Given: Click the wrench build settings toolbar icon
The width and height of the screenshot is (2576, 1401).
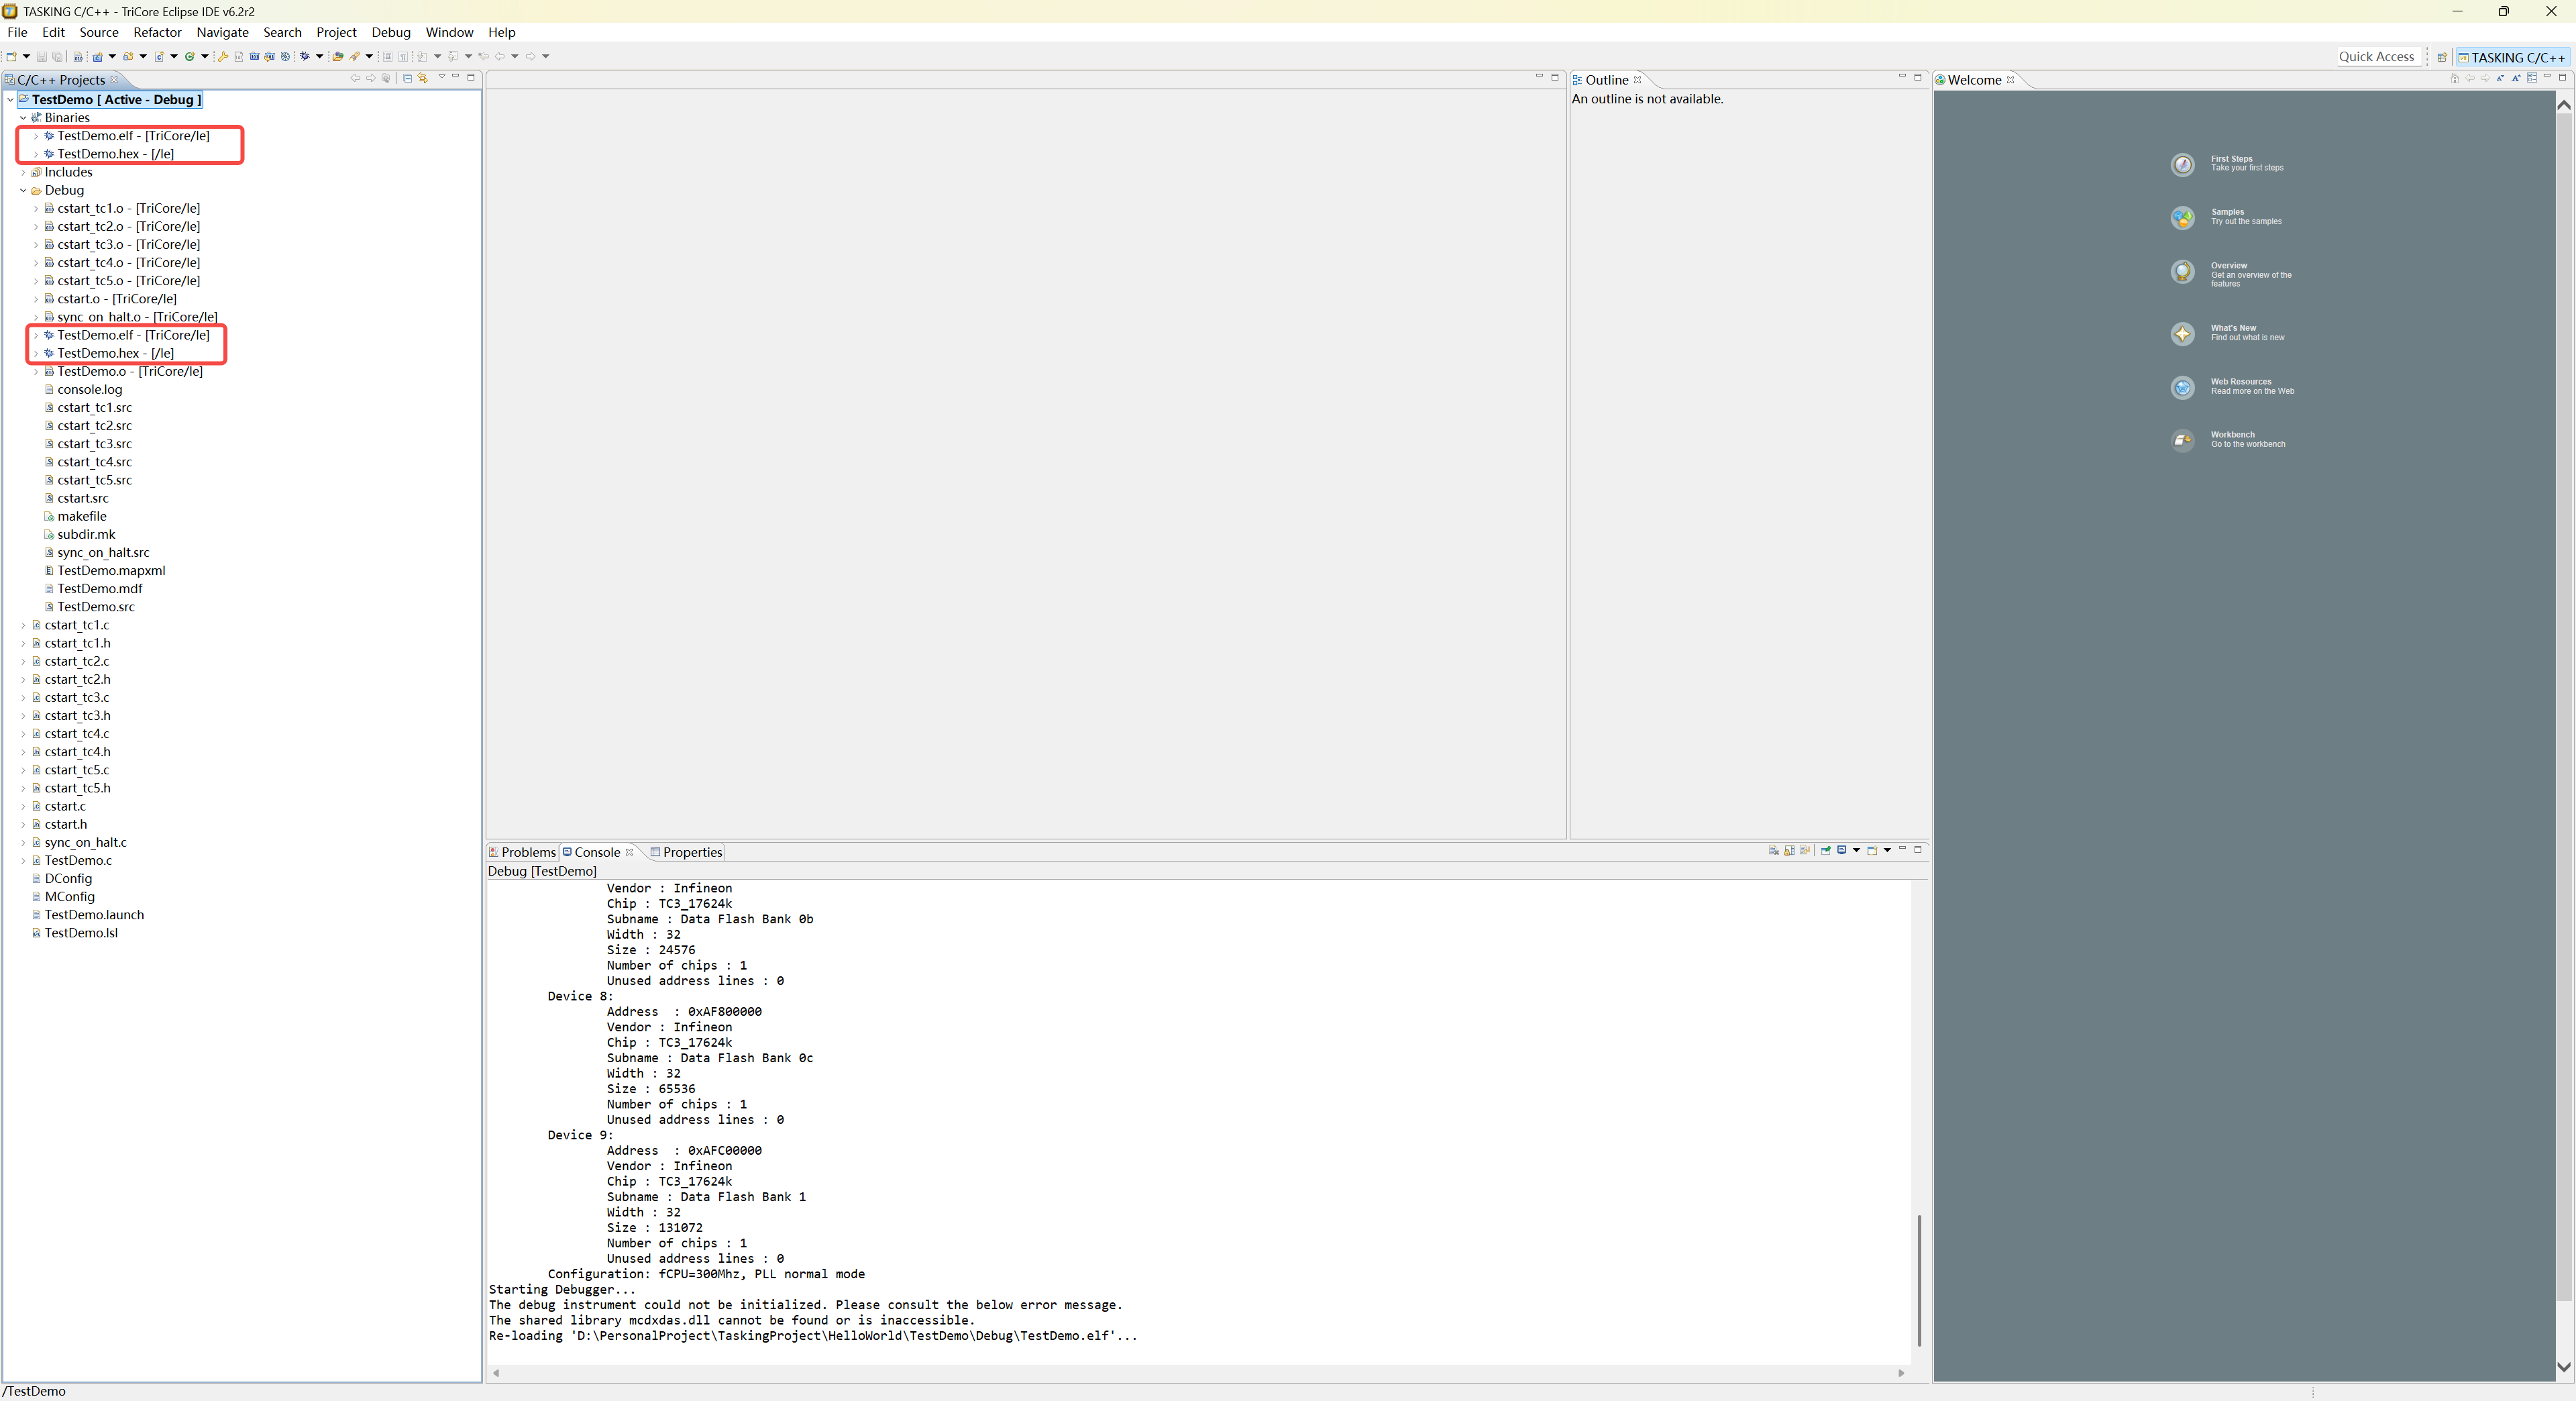Looking at the screenshot, I should click(223, 56).
